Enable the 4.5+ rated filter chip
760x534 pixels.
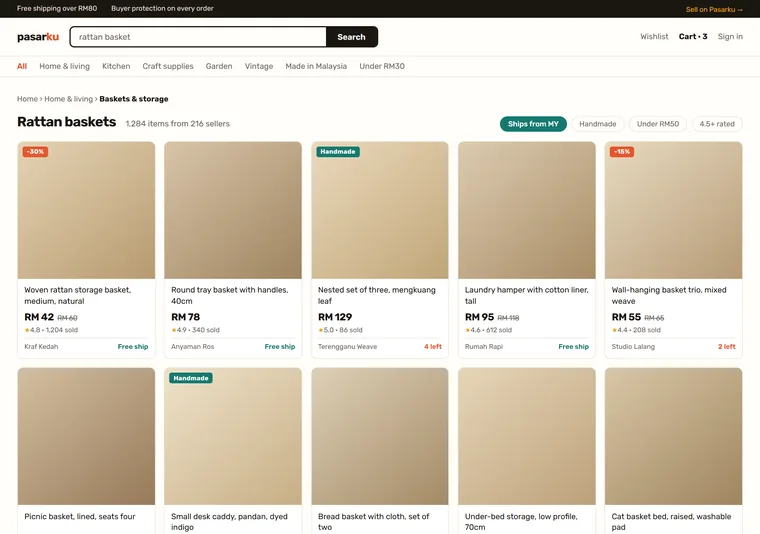point(717,124)
